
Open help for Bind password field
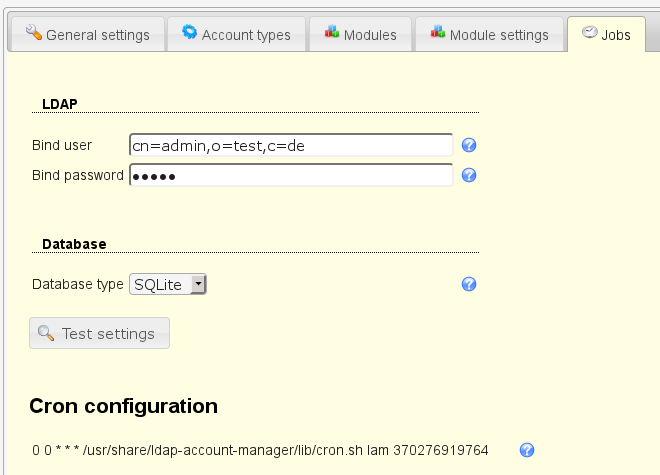[x=468, y=176]
